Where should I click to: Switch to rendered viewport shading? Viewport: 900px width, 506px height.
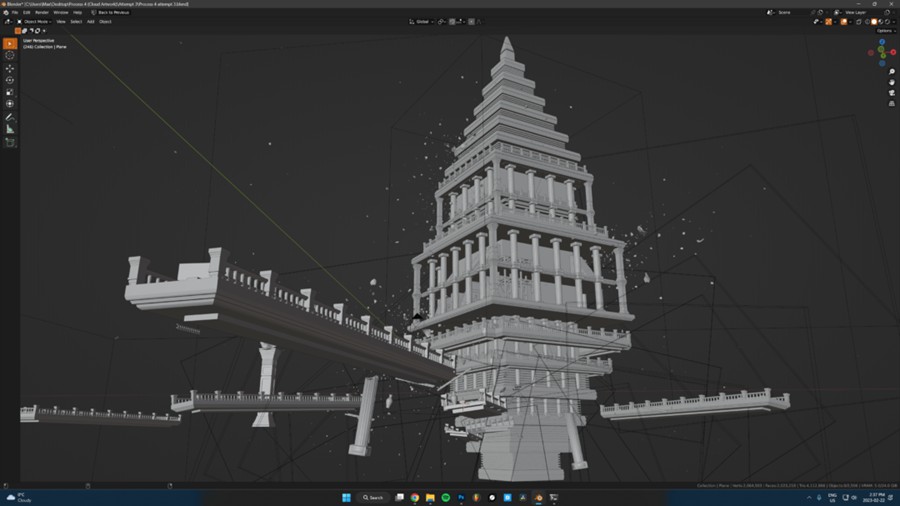pos(887,22)
